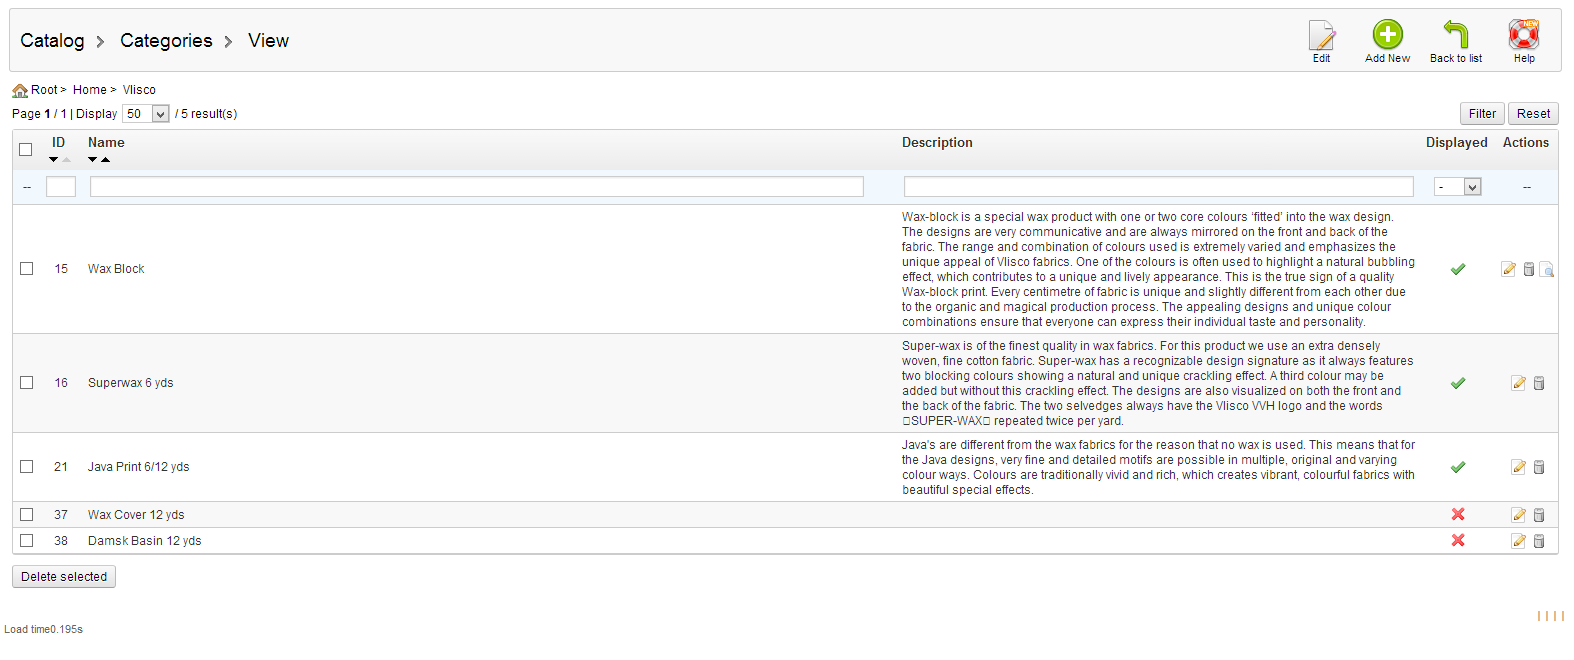
Task: Check the Damsk Basin 12 yds checkbox
Action: (27, 540)
